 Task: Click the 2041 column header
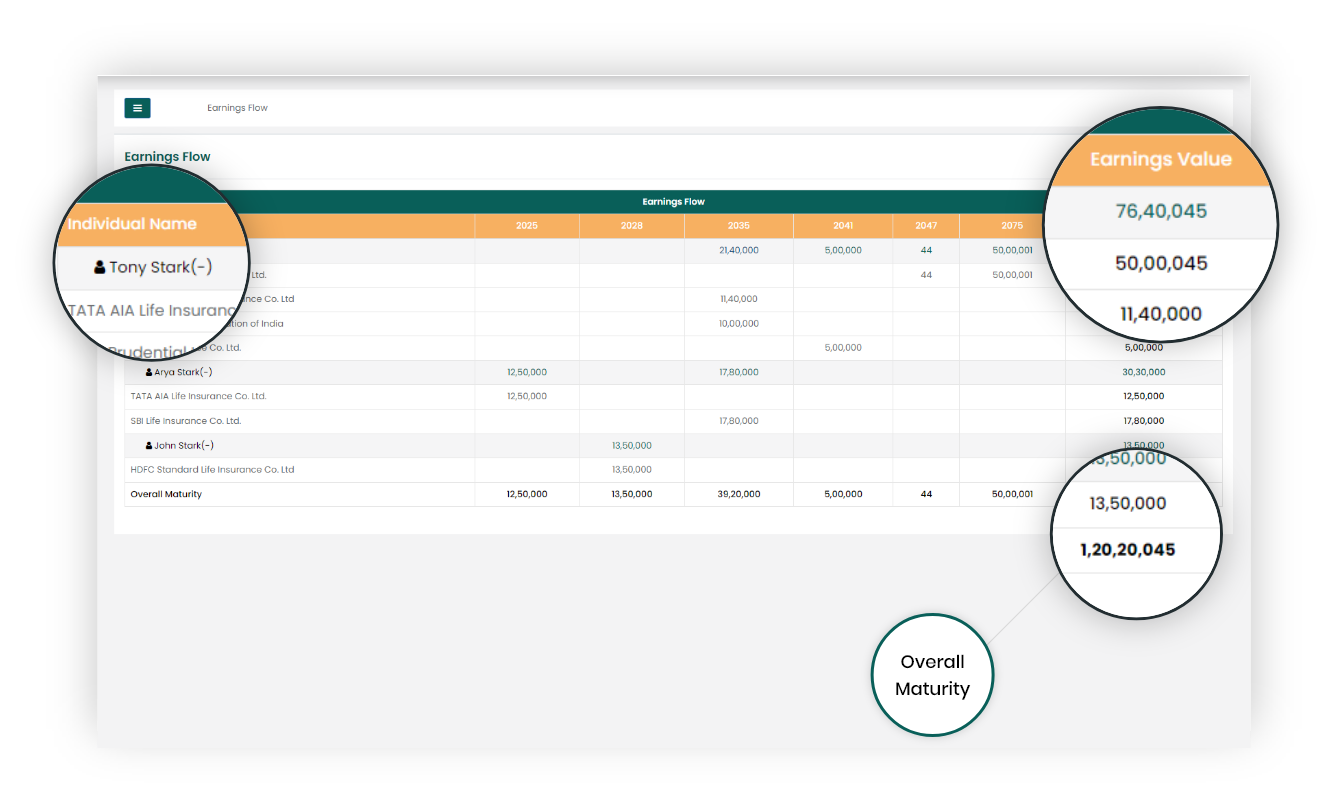(843, 226)
